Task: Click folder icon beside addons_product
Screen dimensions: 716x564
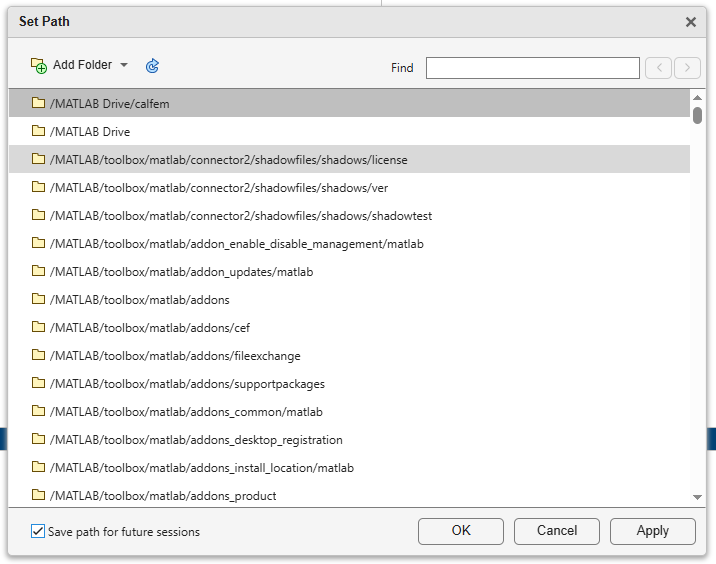Action: click(38, 495)
